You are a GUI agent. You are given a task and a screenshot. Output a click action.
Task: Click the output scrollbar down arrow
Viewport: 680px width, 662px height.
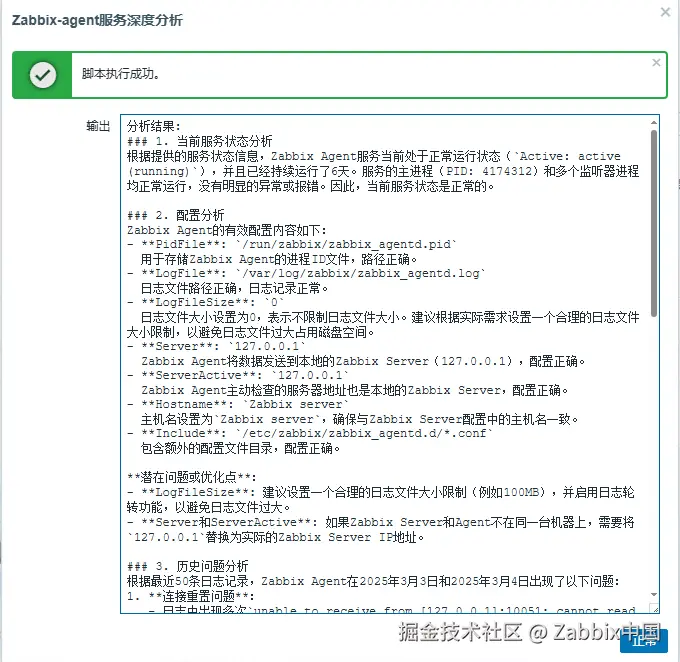pyautogui.click(x=654, y=595)
